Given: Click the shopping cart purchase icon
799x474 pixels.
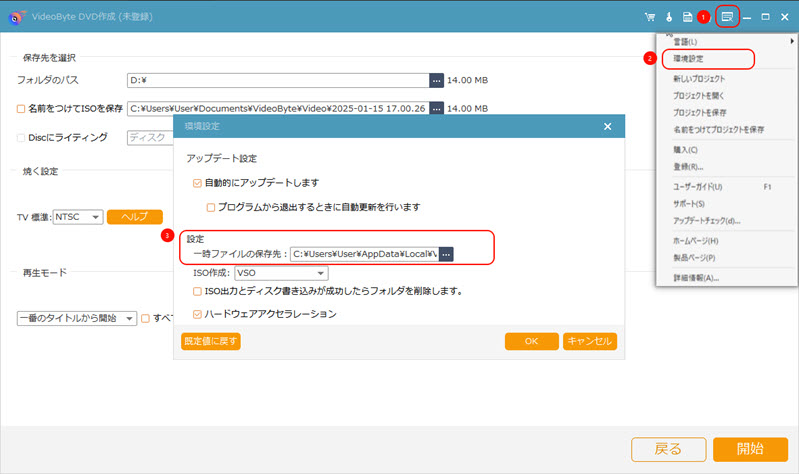Looking at the screenshot, I should [650, 17].
